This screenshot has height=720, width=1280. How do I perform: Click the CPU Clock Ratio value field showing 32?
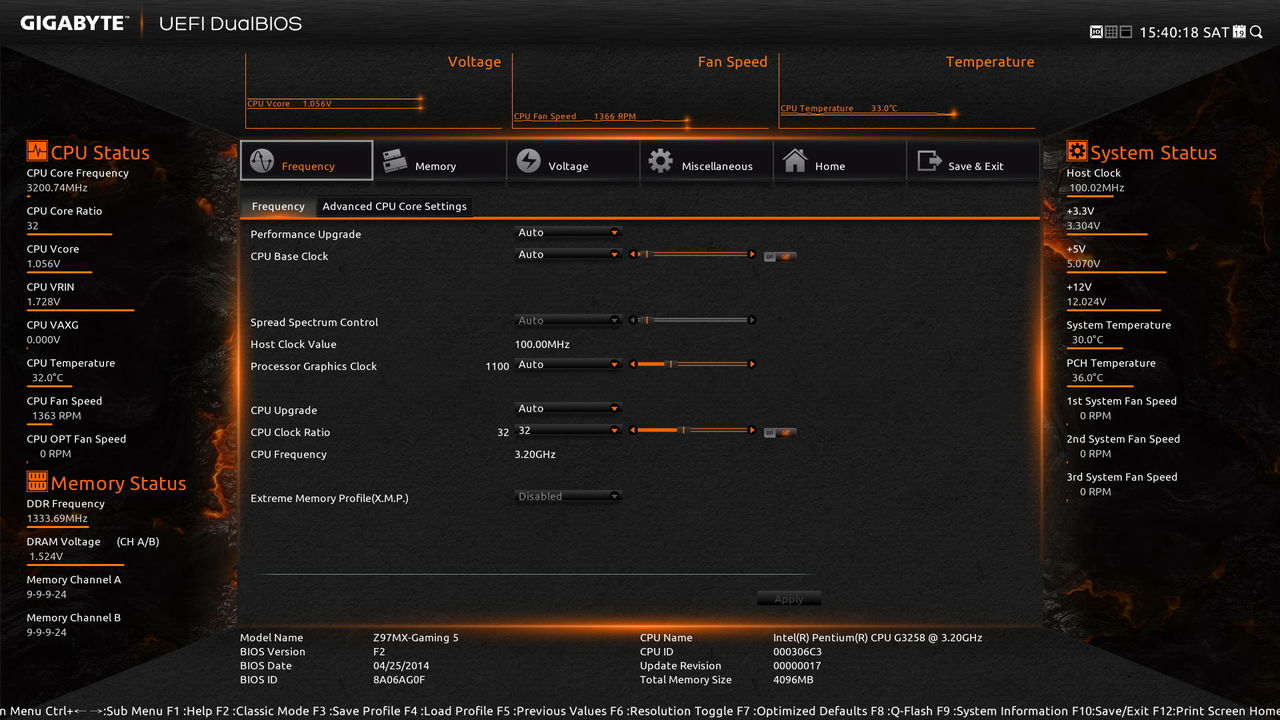pyautogui.click(x=568, y=430)
